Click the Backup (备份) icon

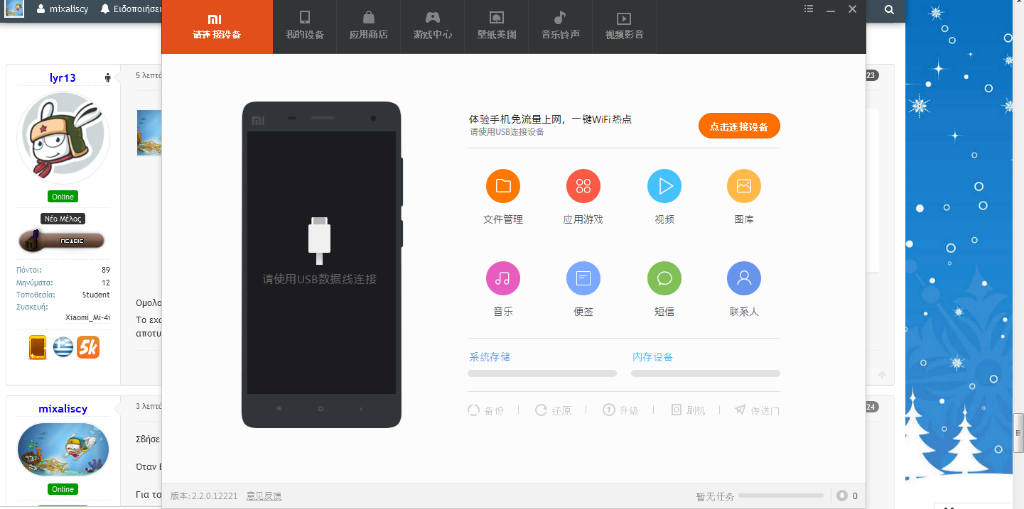tap(474, 410)
